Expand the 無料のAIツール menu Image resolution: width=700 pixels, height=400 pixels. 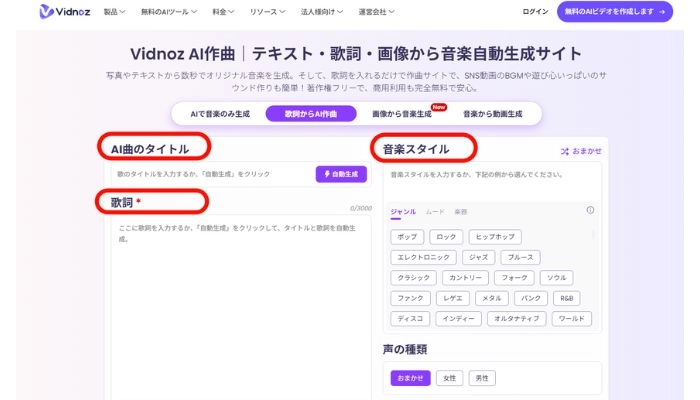[169, 12]
